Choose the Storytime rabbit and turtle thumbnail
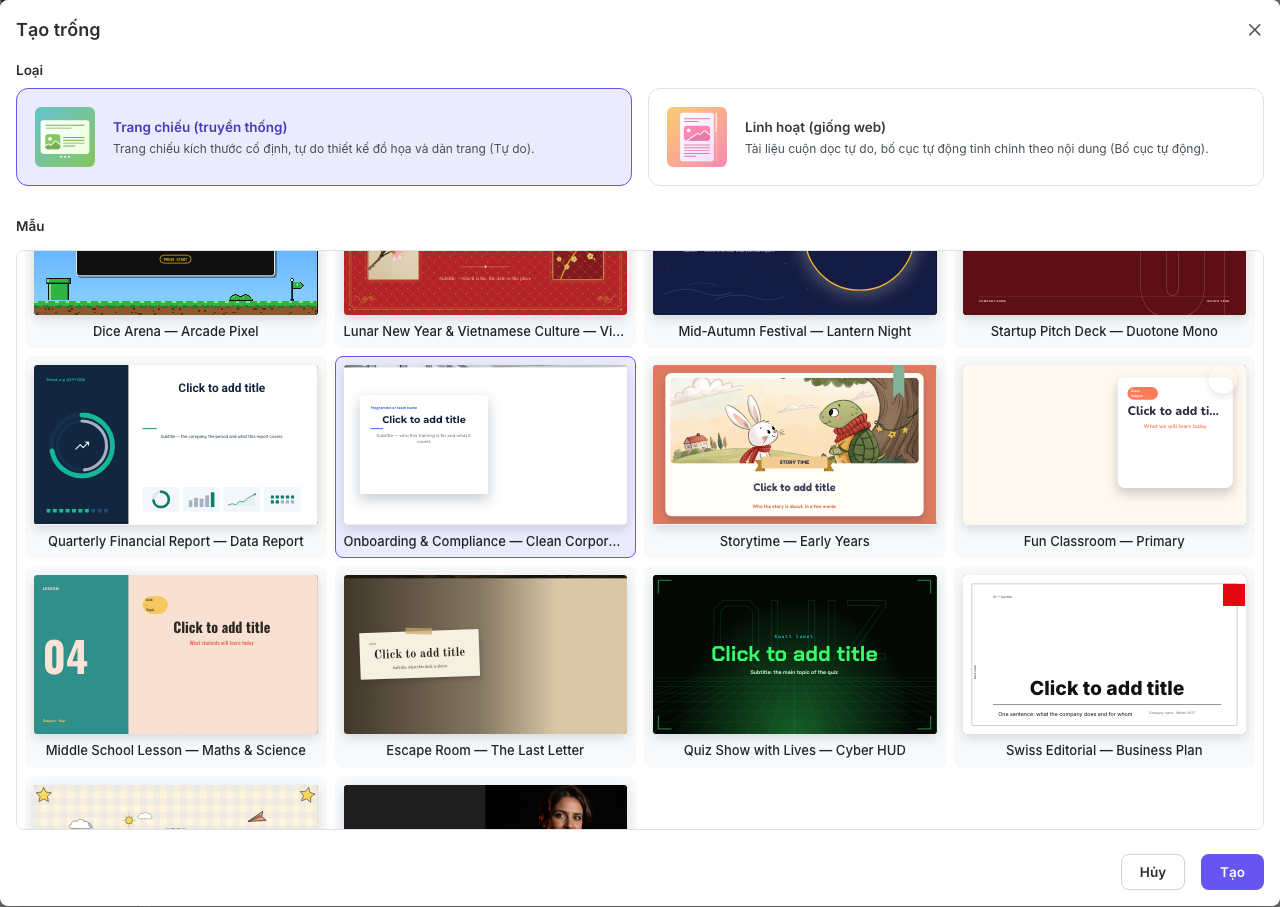 [x=795, y=445]
